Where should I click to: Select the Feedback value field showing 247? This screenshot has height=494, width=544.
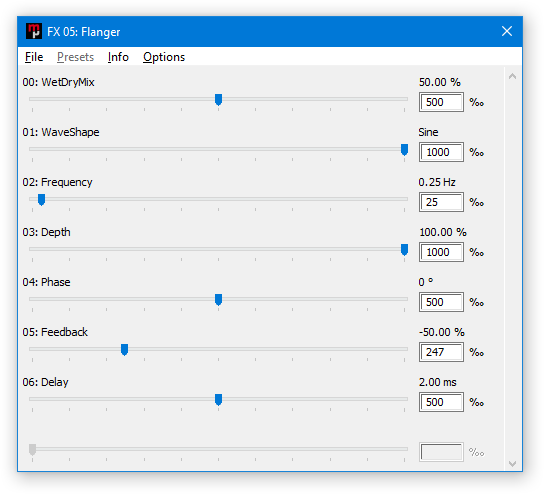tap(441, 352)
